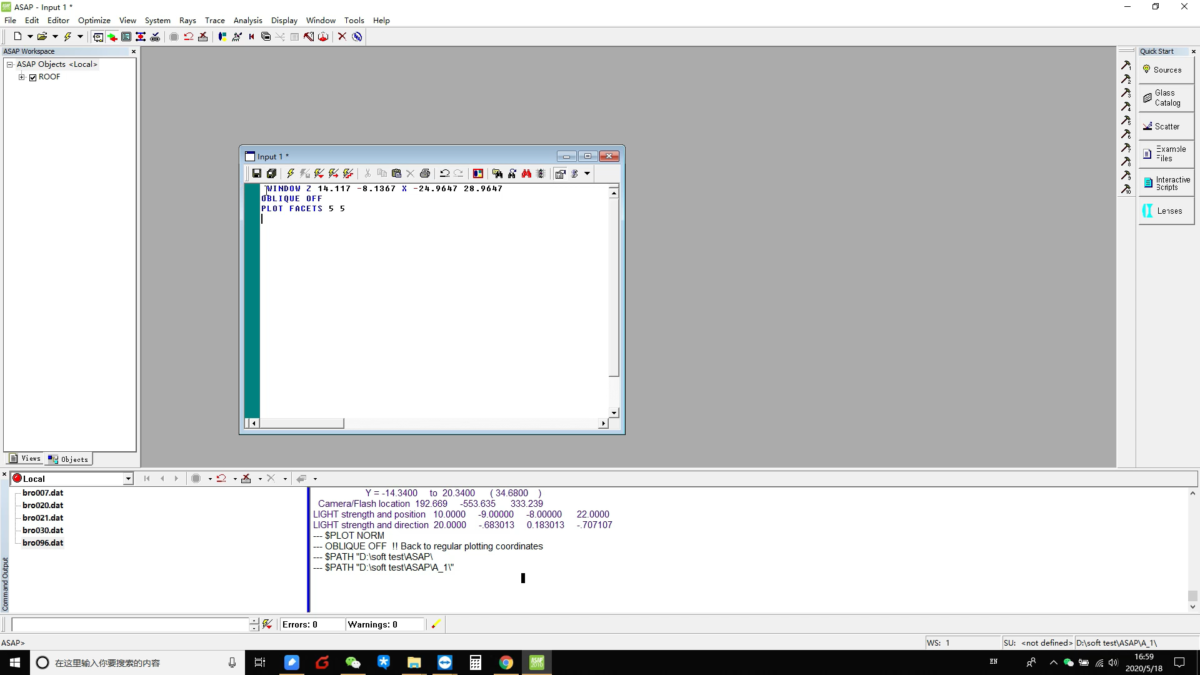Click the red loop arrow icon in main toolbar

coord(188,37)
